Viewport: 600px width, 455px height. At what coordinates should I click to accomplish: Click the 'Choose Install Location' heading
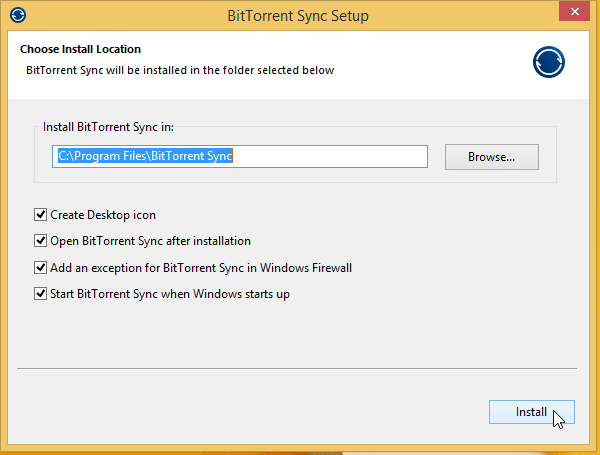[x=80, y=49]
